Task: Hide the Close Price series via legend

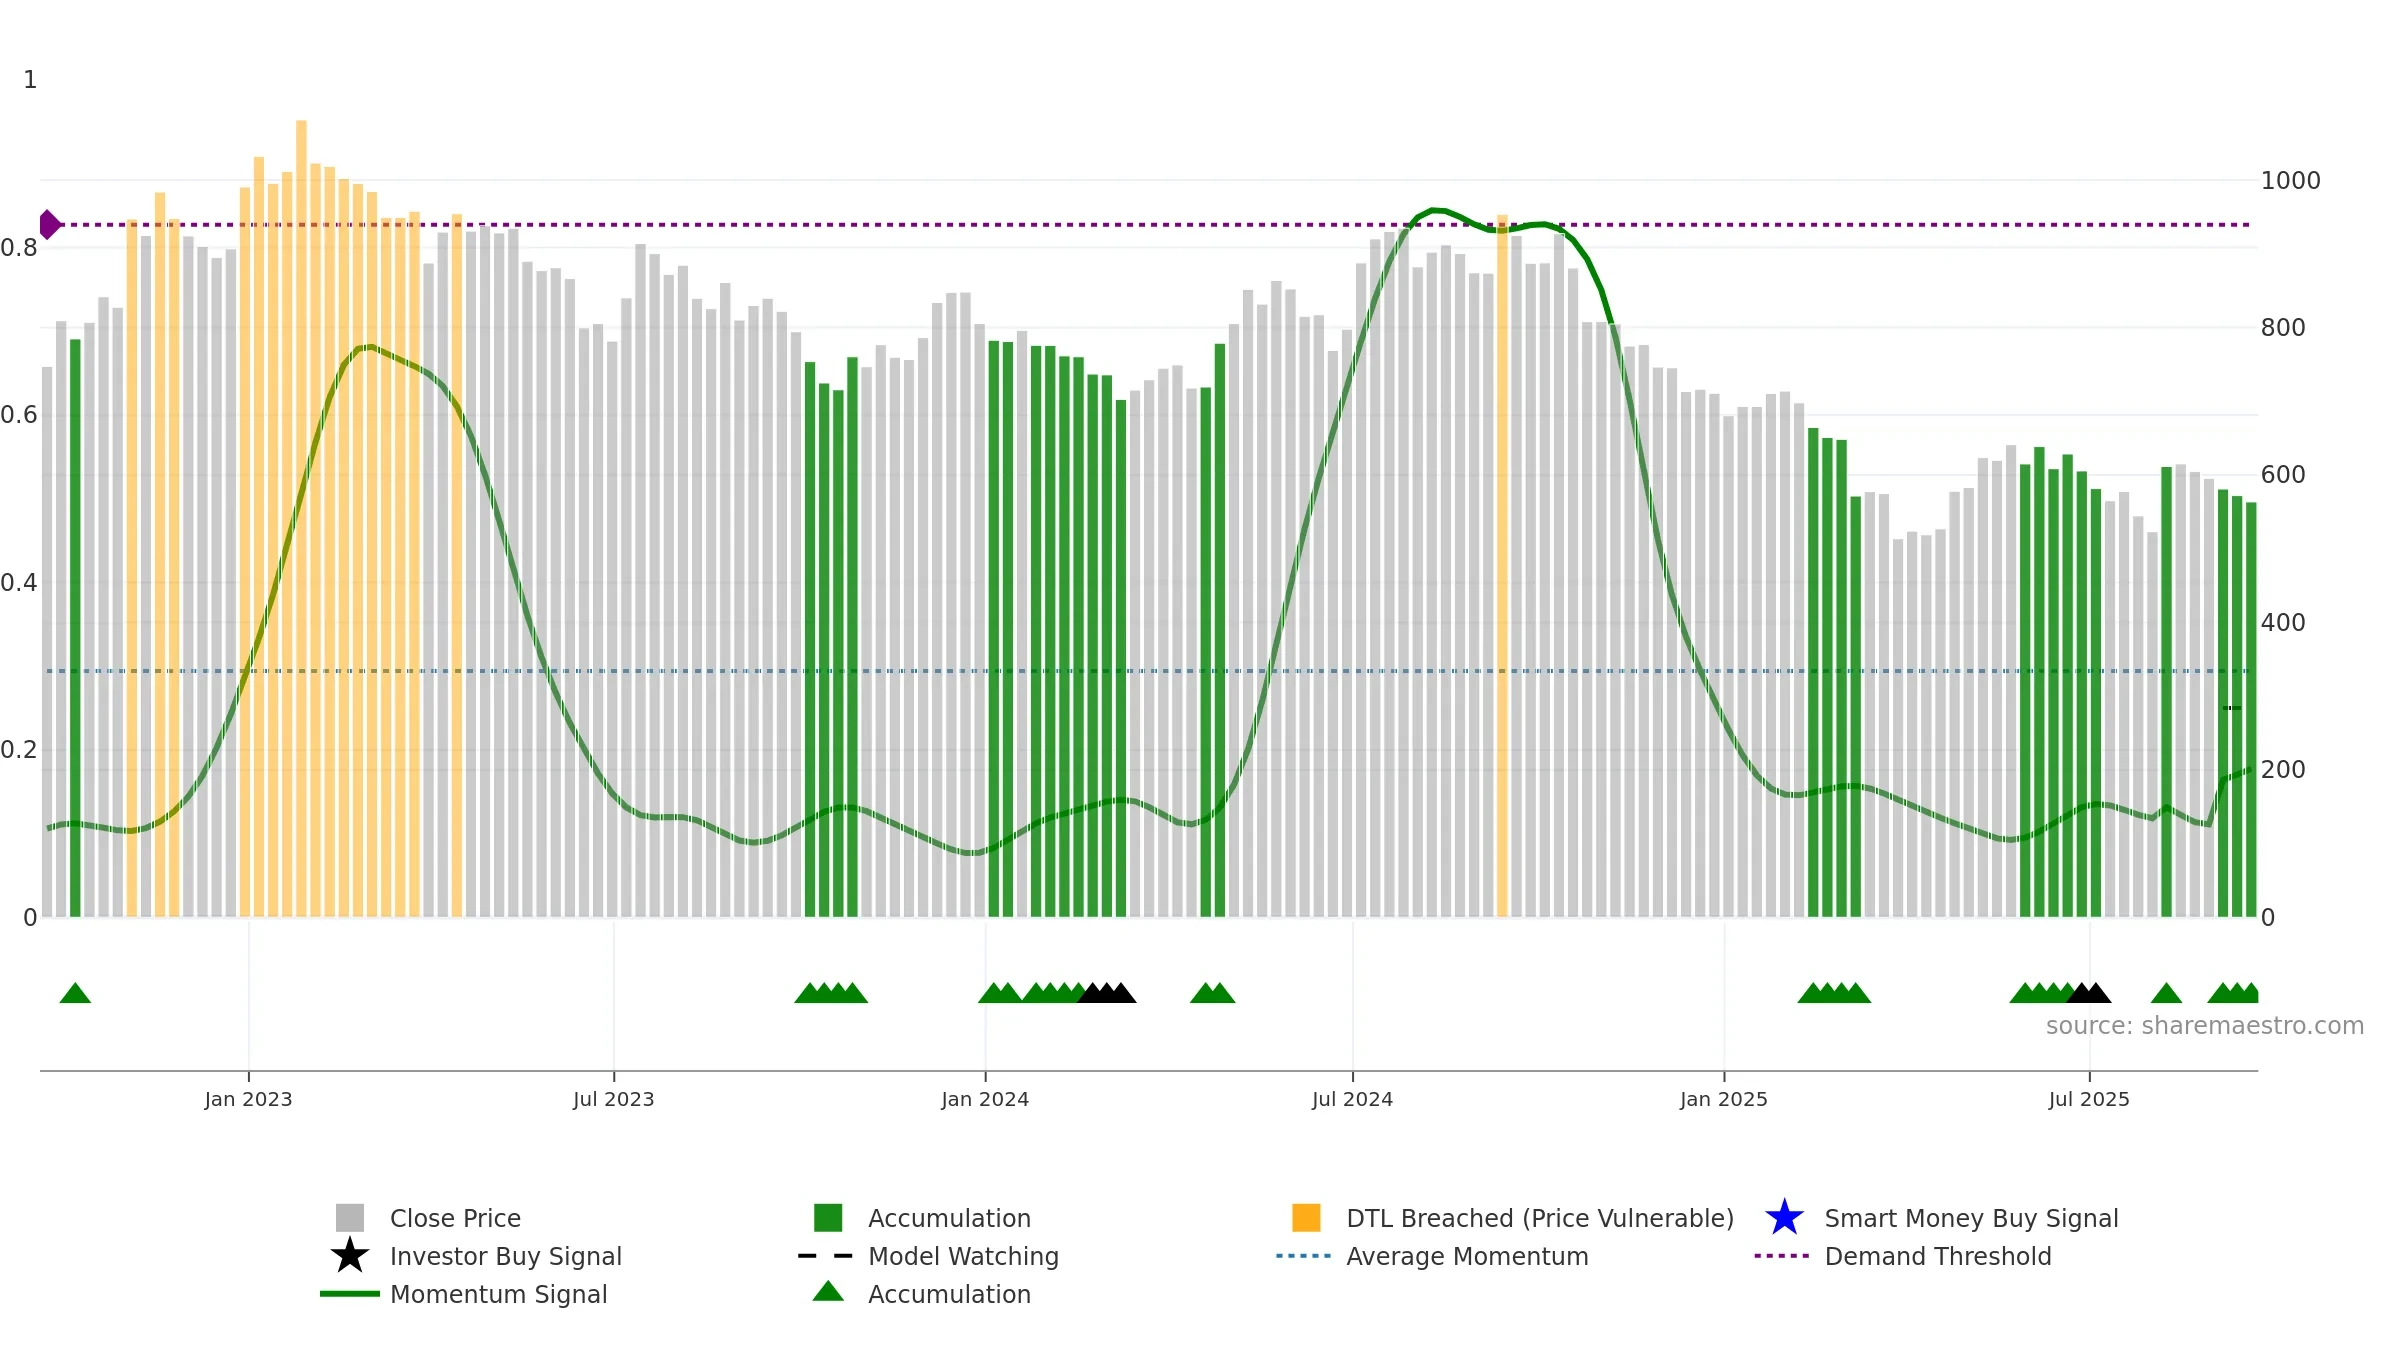Action: point(428,1218)
